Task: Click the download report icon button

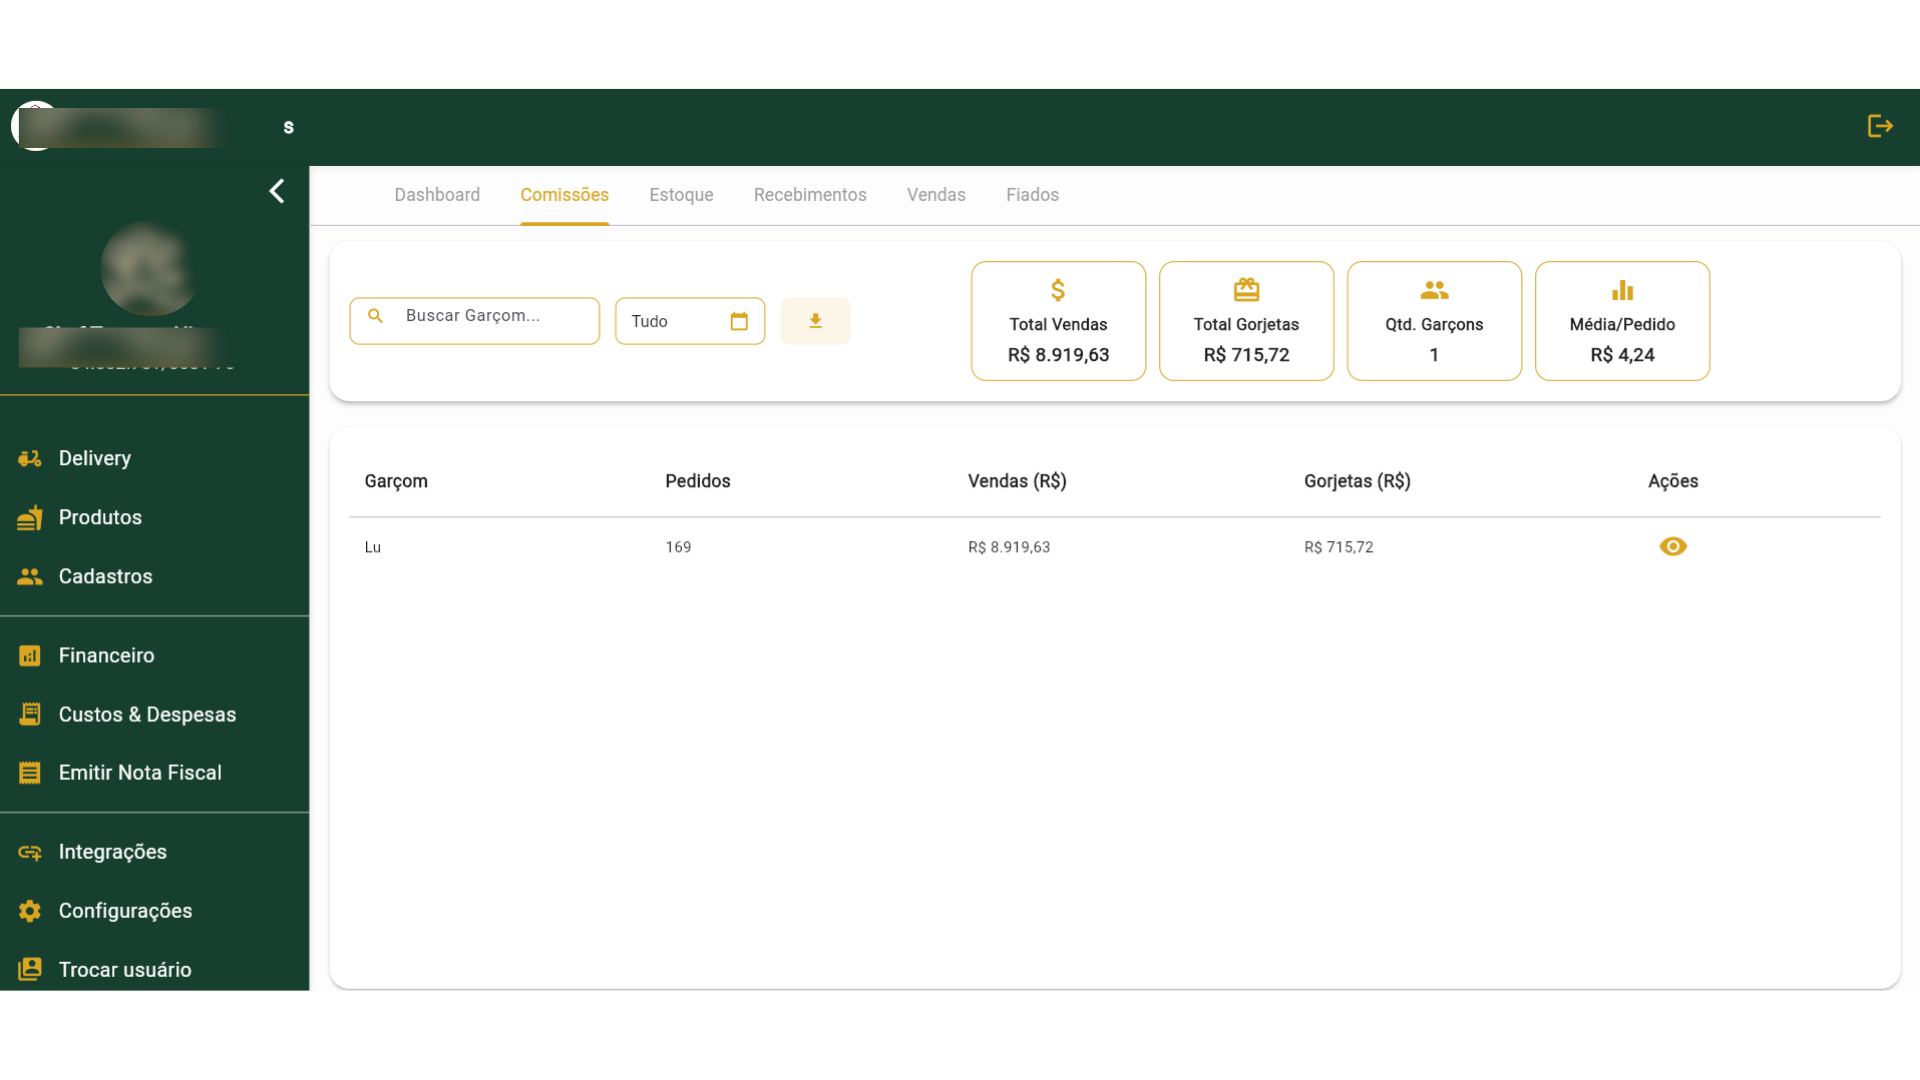Action: [x=815, y=321]
